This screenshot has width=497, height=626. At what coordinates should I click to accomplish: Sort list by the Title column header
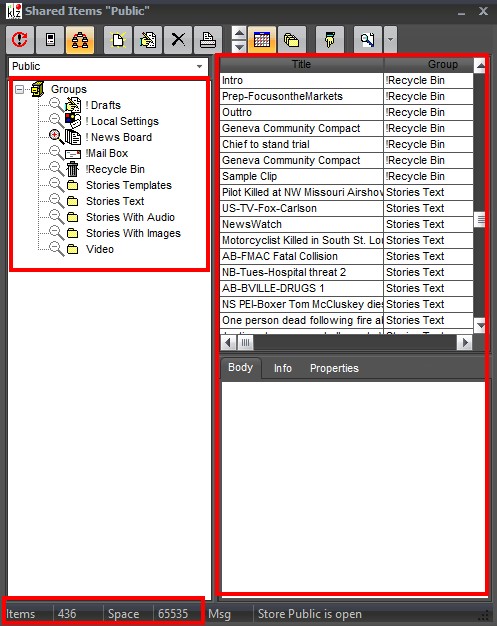(x=301, y=64)
